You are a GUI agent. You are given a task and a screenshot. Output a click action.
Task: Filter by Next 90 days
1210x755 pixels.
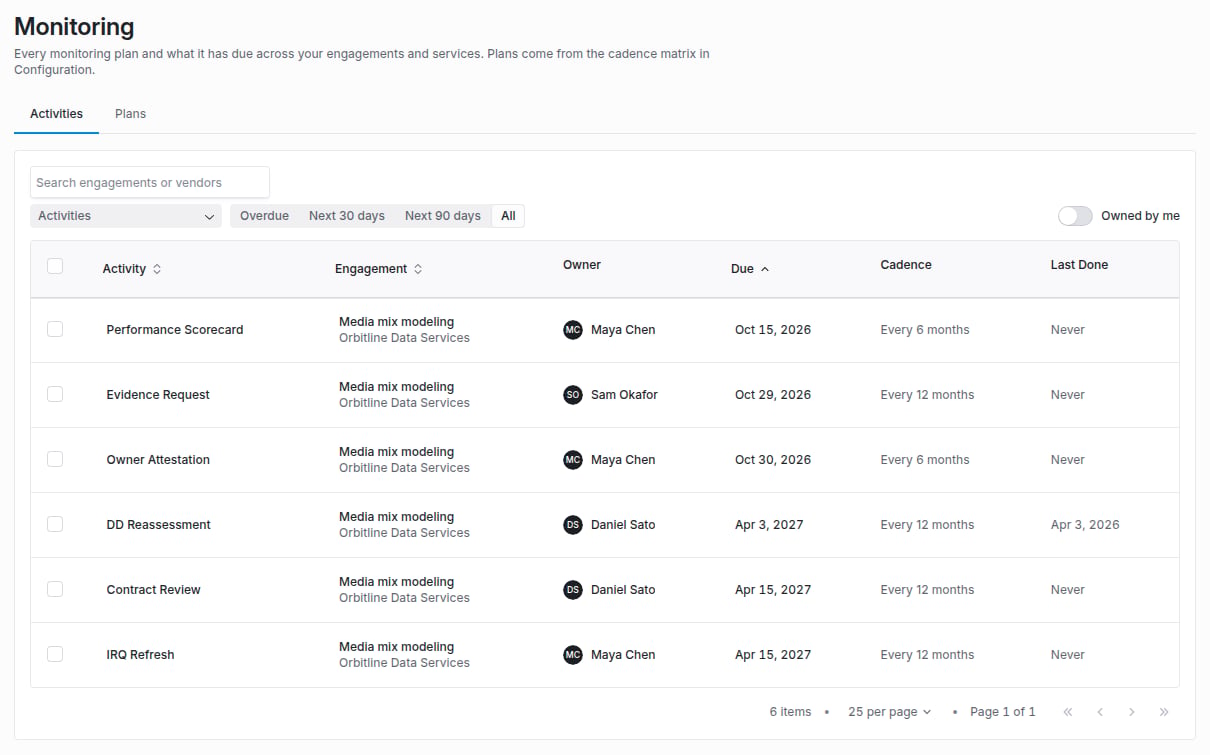(x=443, y=216)
